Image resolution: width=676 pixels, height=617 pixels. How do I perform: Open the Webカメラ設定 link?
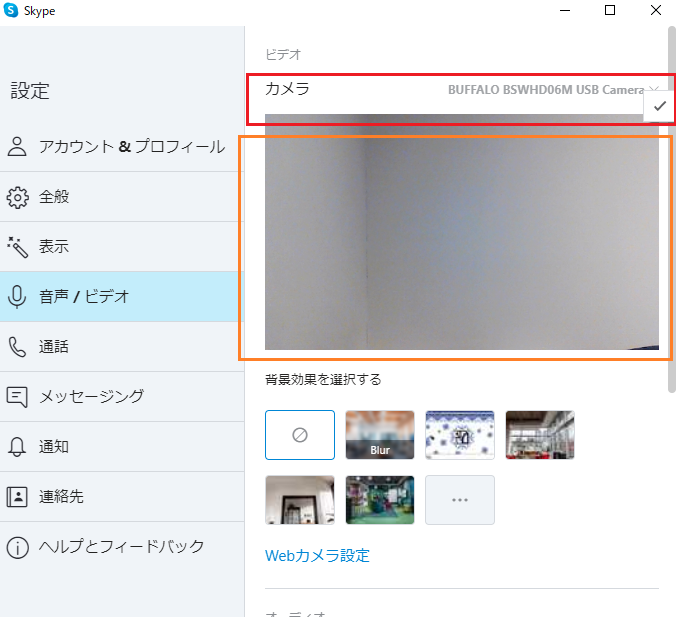click(317, 555)
